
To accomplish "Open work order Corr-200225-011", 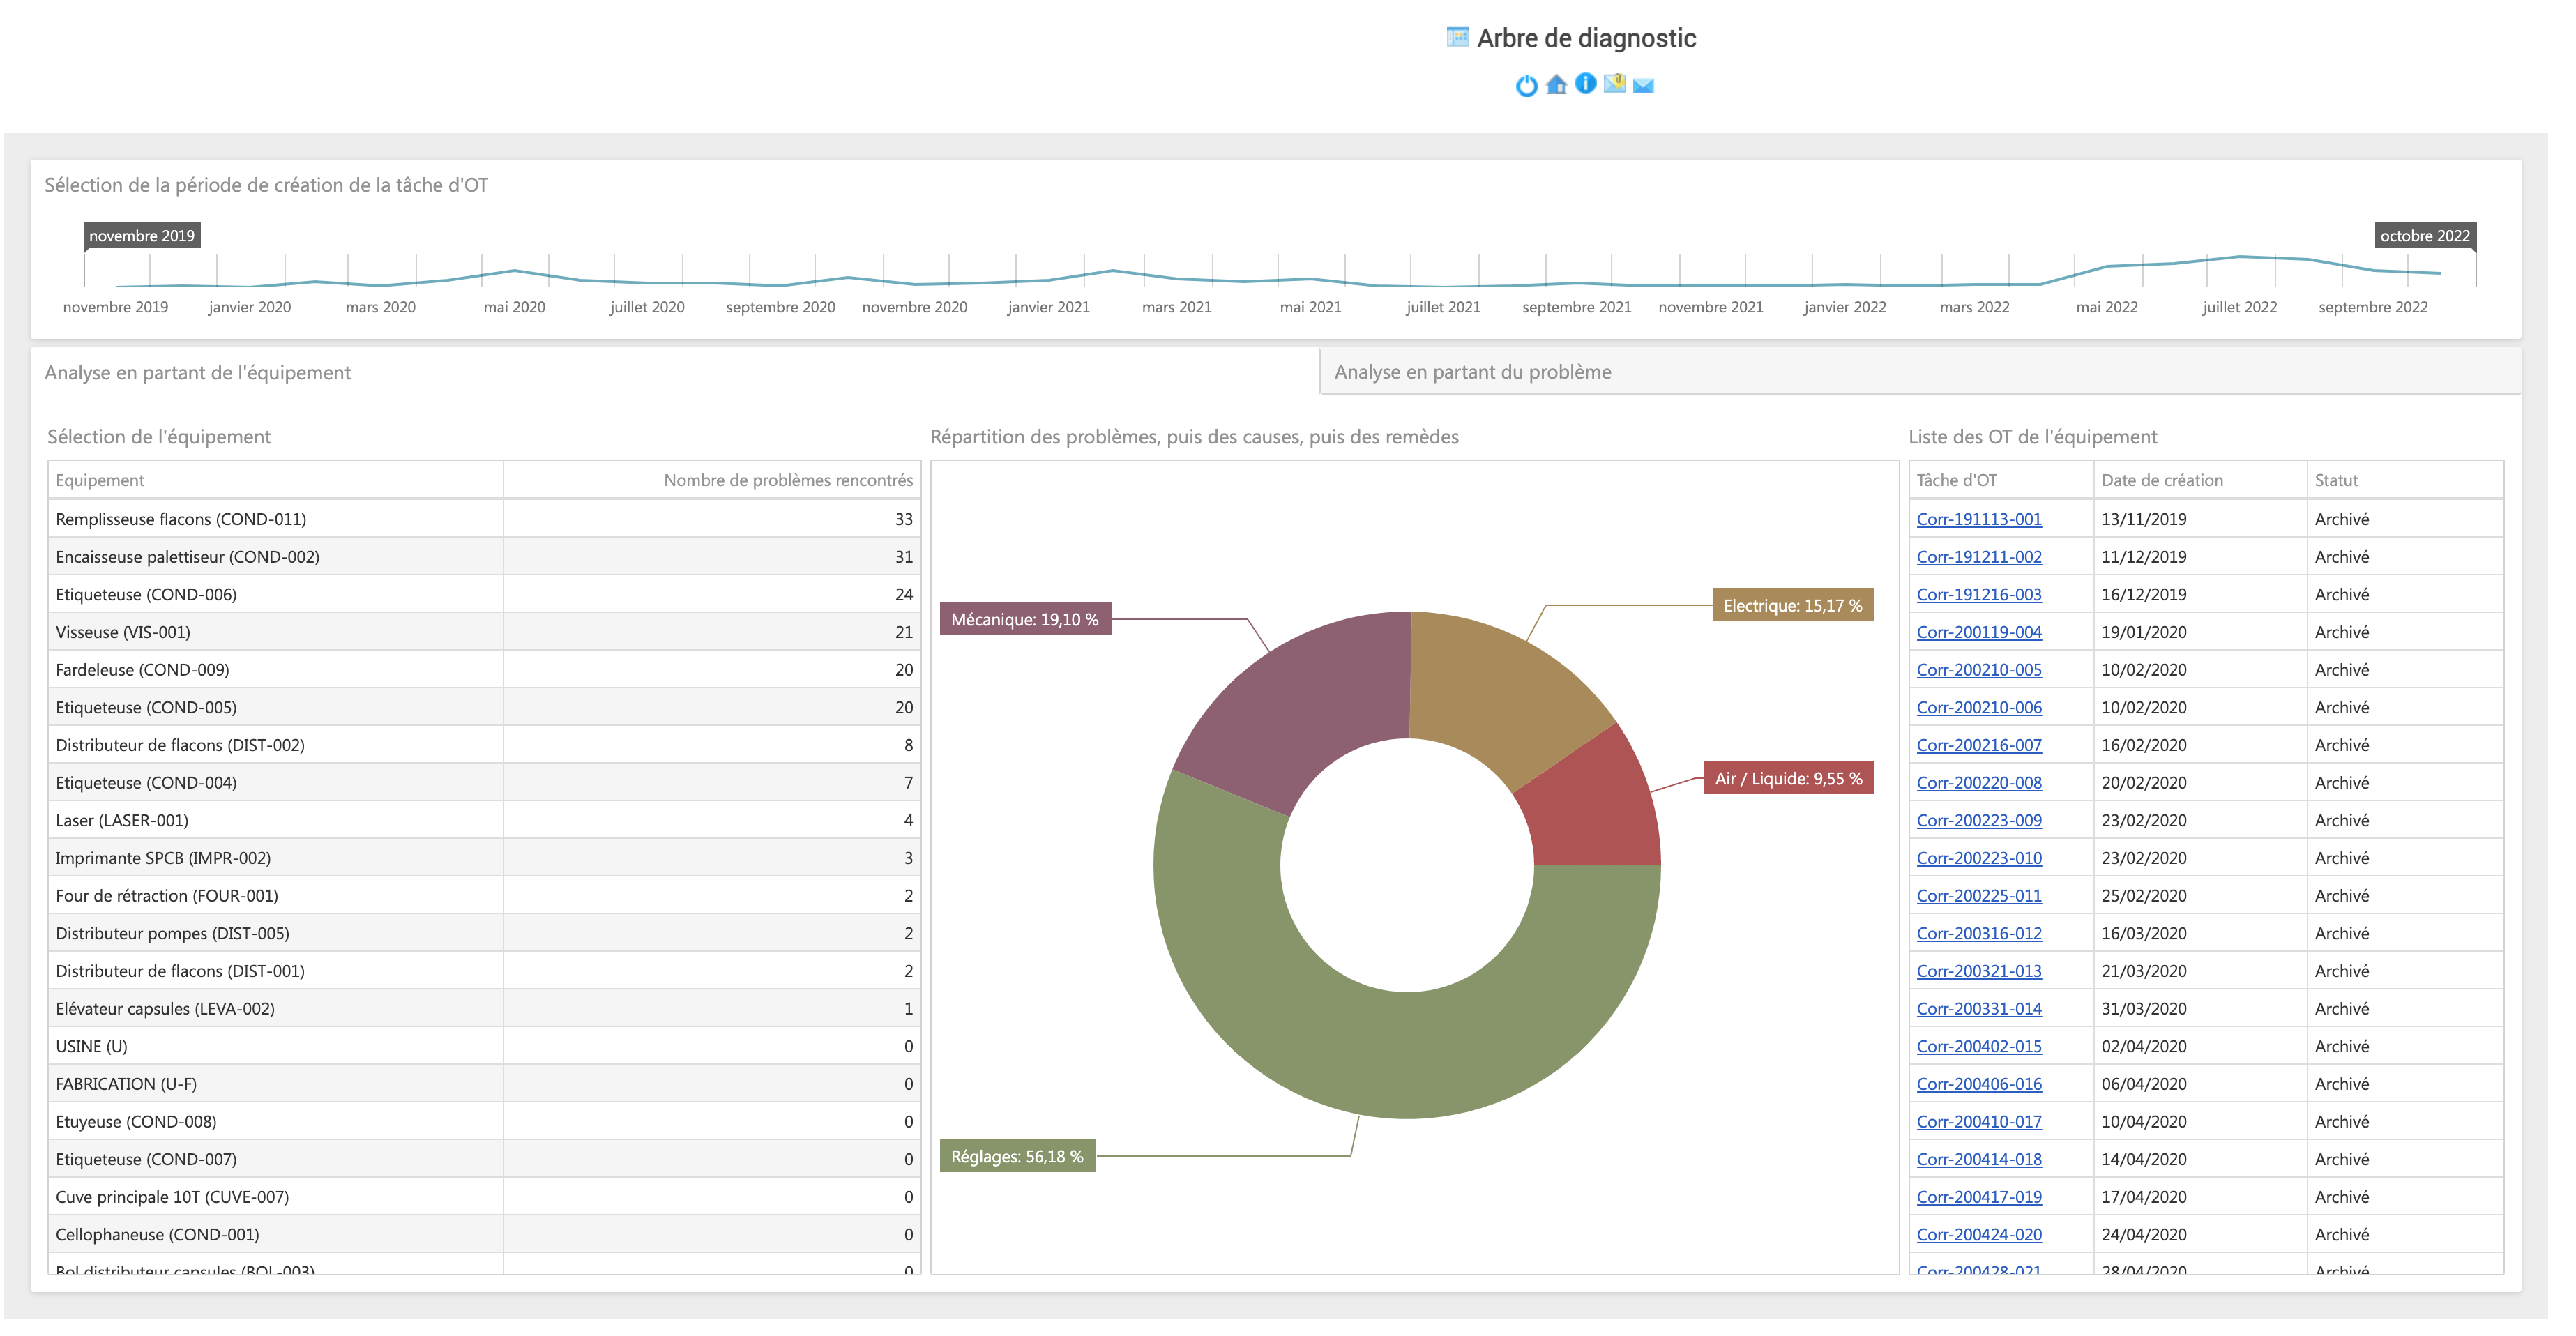I will [1979, 896].
